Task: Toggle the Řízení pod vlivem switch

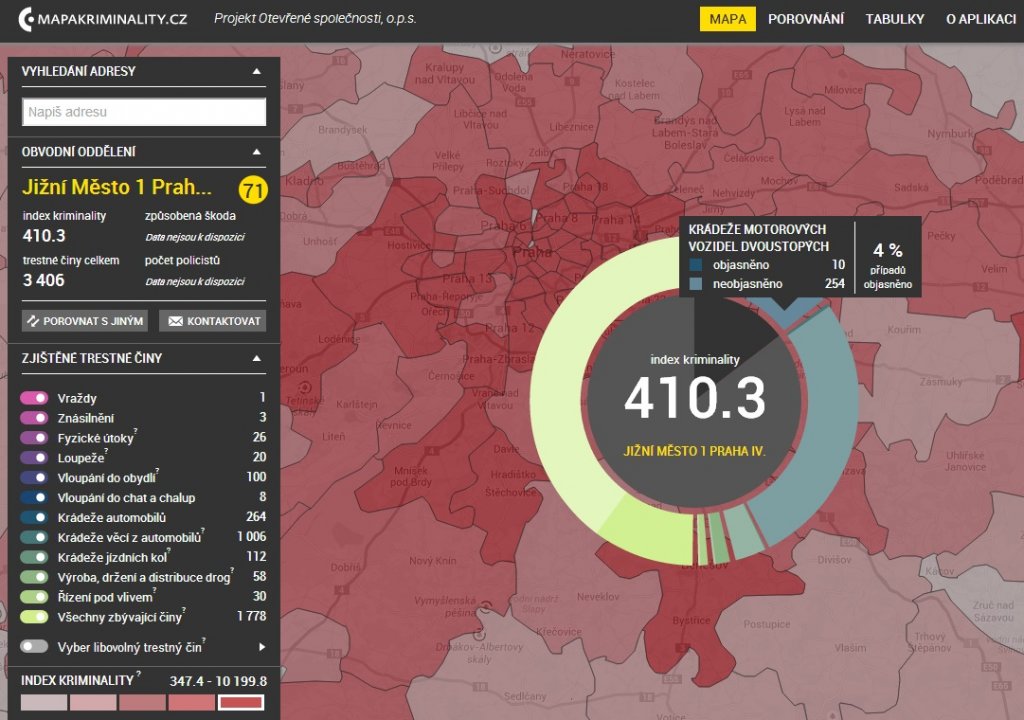Action: pos(34,597)
